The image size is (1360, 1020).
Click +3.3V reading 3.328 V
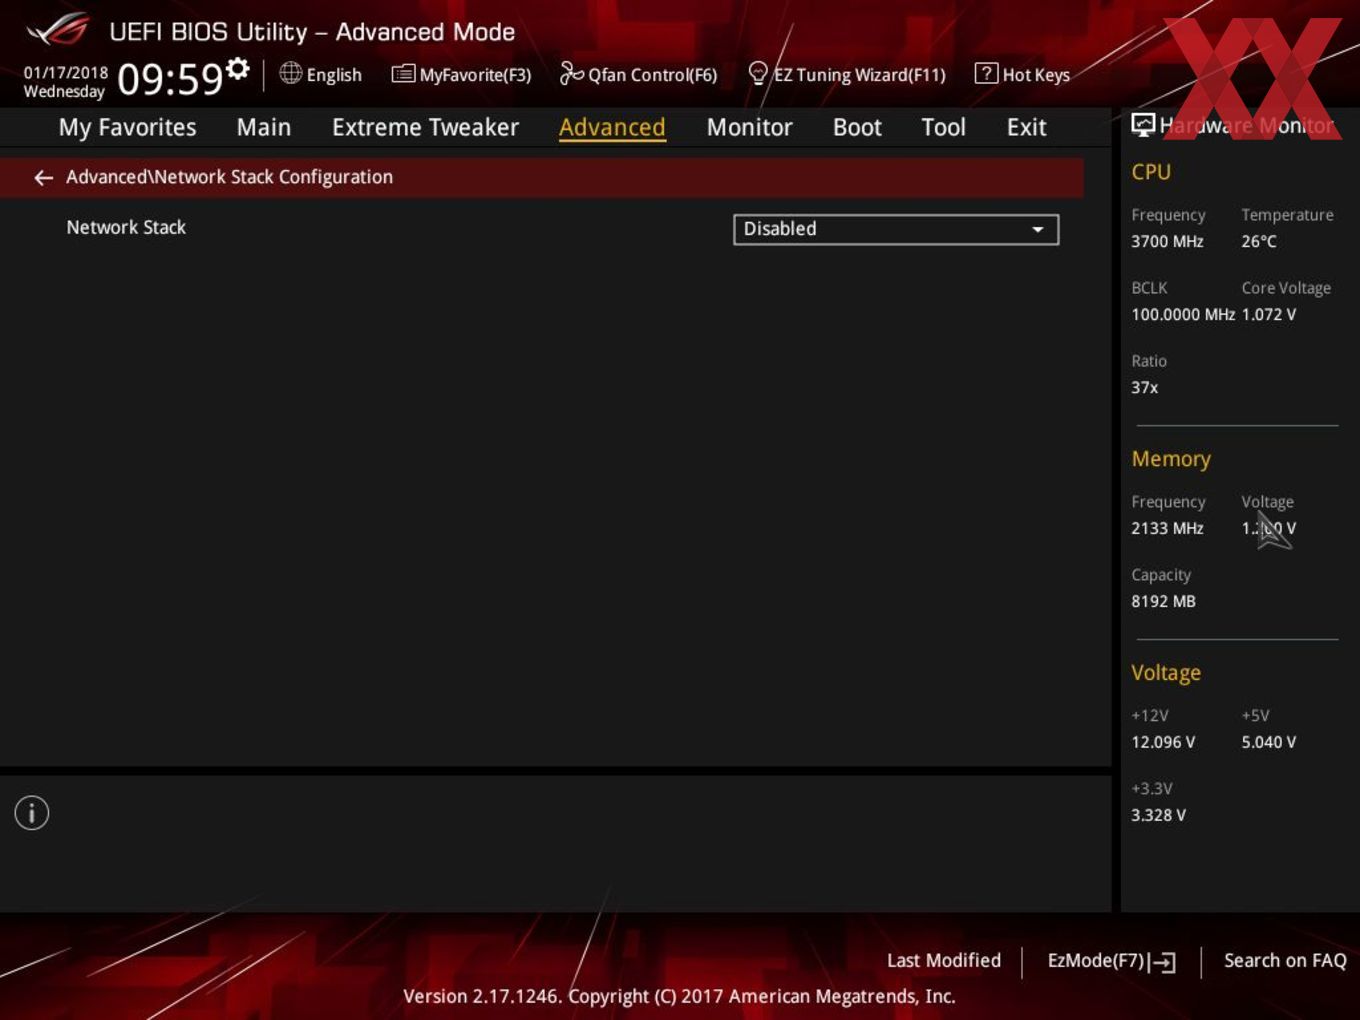pyautogui.click(x=1158, y=815)
